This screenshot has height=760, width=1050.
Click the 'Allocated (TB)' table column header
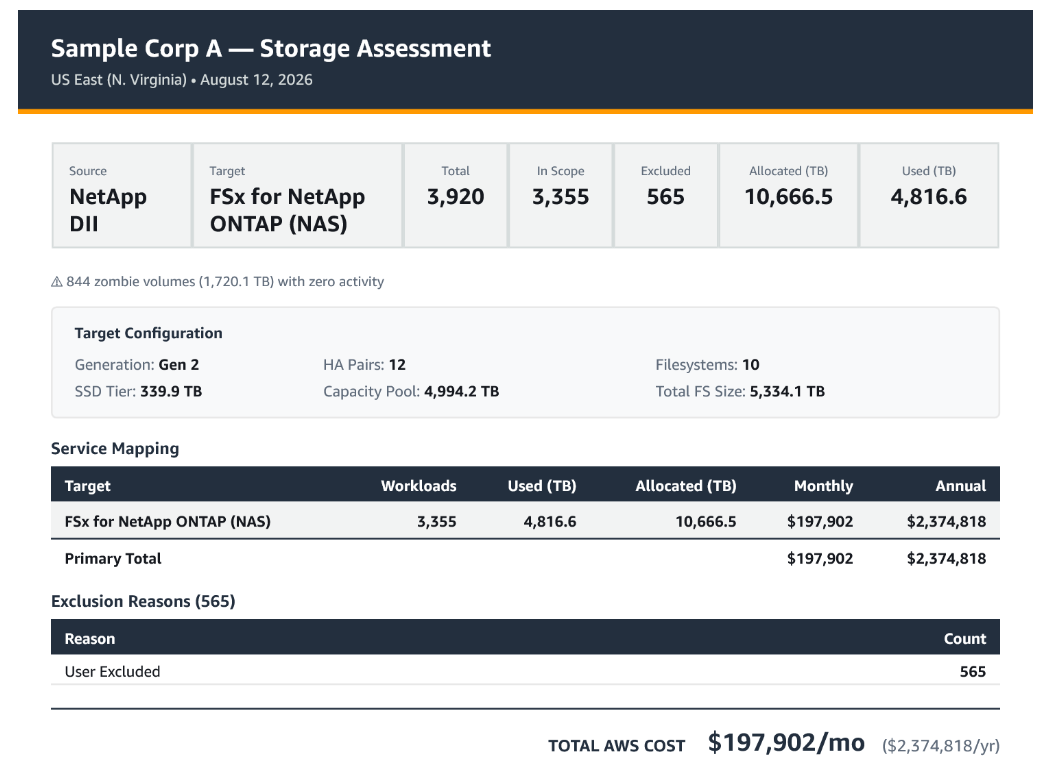[x=686, y=486]
